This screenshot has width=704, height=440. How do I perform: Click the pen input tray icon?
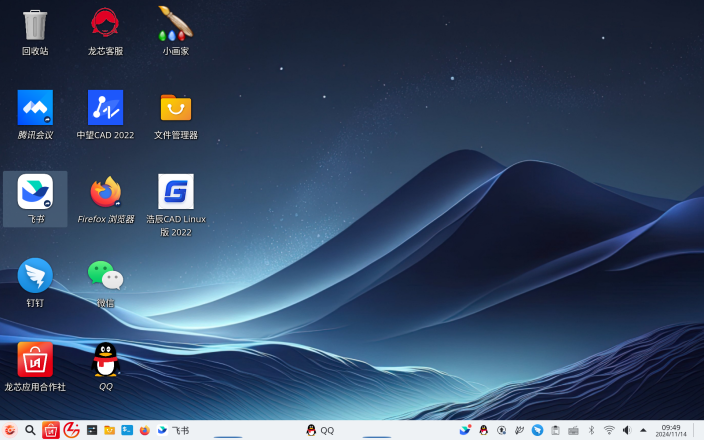[519, 431]
